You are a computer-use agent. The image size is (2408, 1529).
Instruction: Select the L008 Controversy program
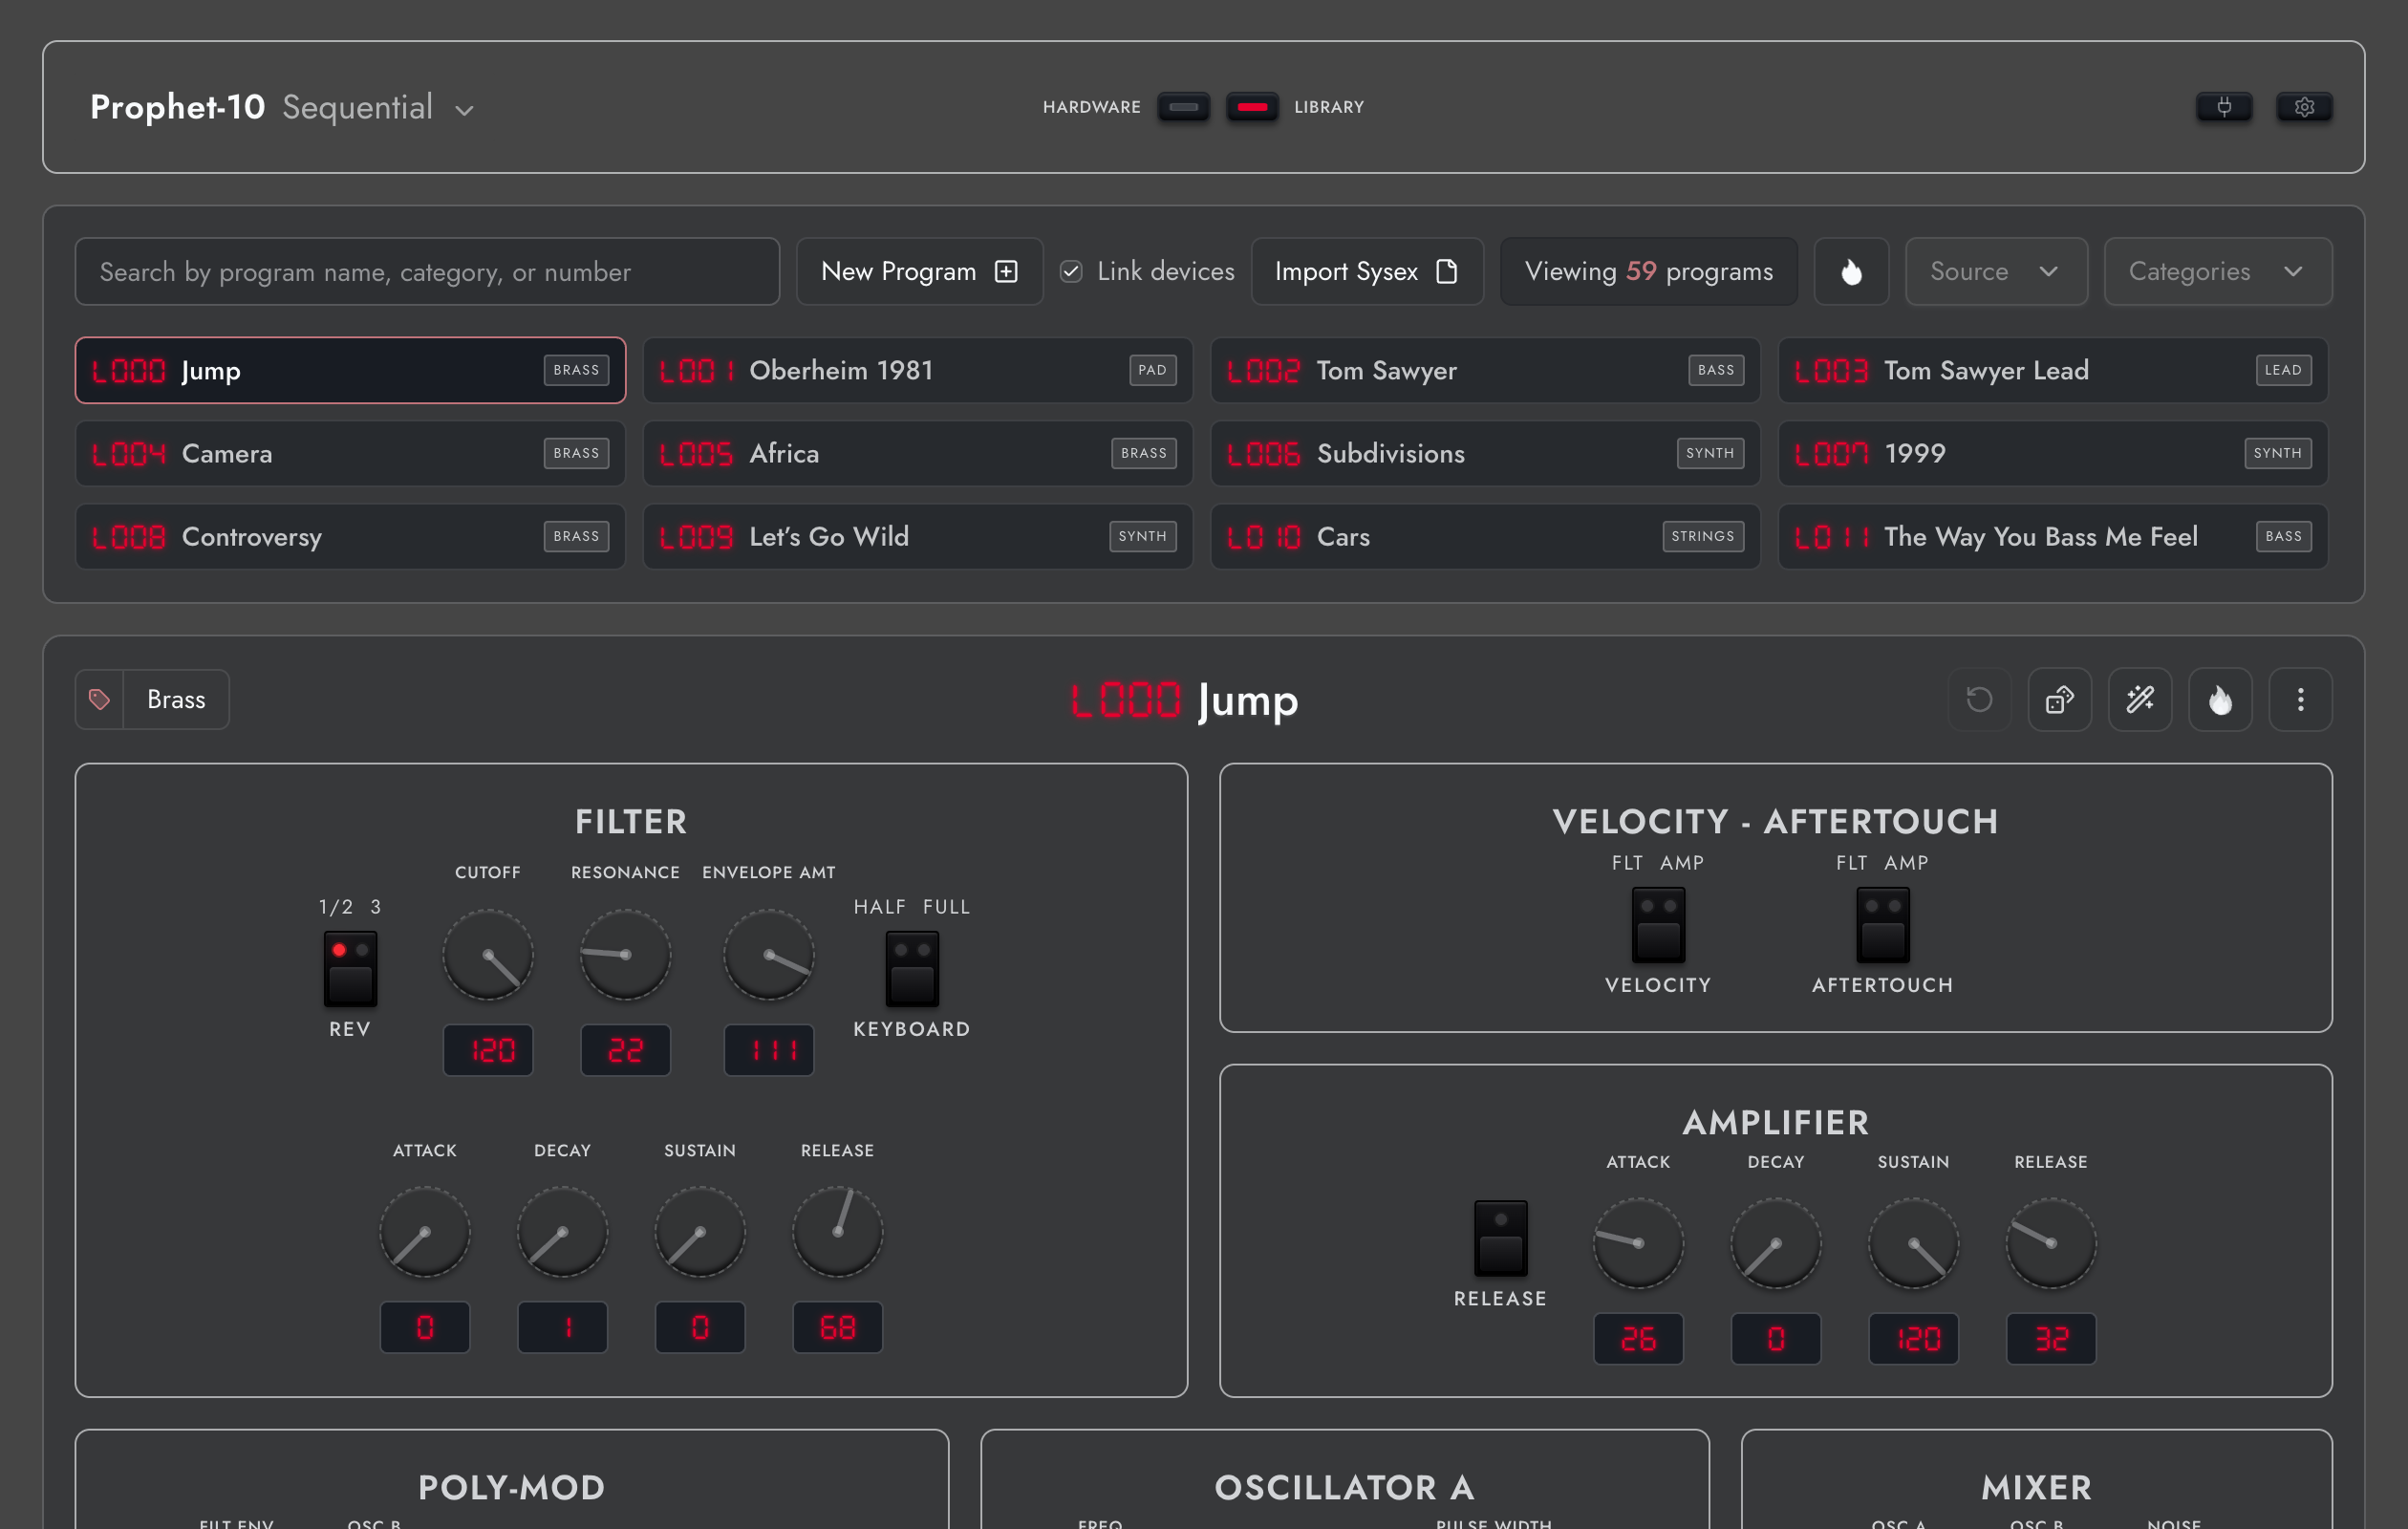click(x=350, y=536)
